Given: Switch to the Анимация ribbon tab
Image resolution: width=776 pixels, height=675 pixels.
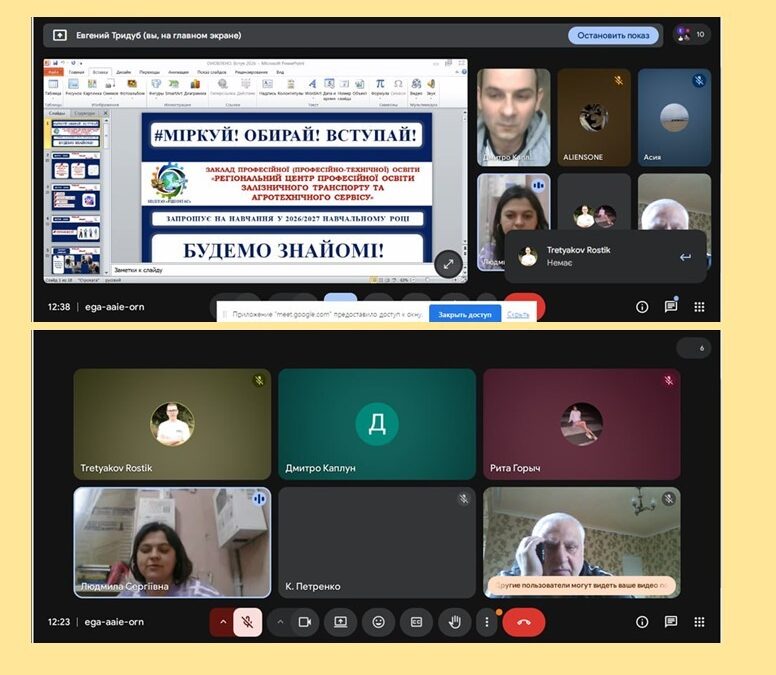Looking at the screenshot, I should click(x=178, y=72).
